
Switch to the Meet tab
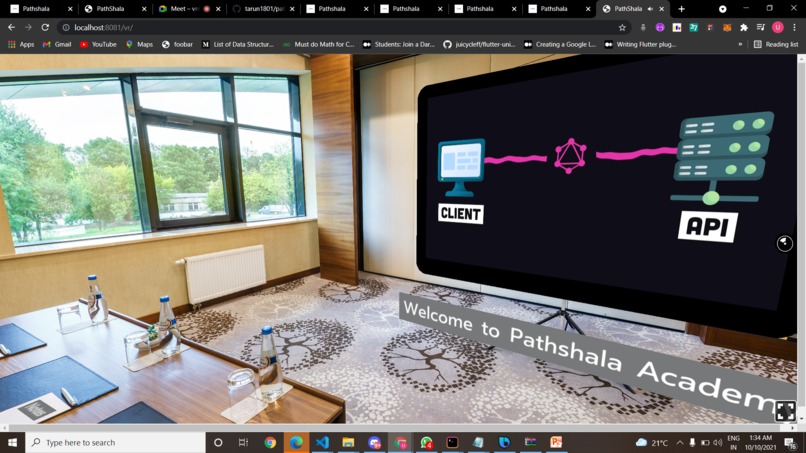tap(189, 9)
